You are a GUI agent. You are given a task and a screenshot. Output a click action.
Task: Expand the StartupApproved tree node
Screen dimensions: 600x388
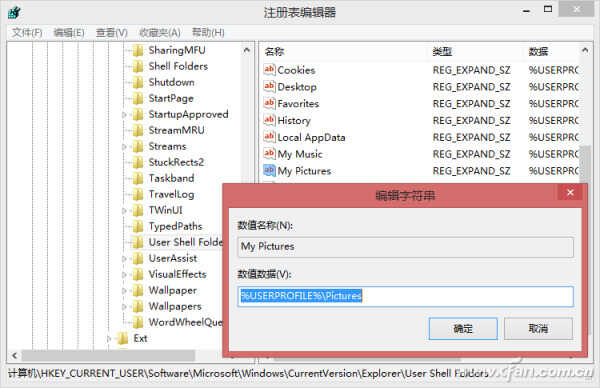point(124,115)
